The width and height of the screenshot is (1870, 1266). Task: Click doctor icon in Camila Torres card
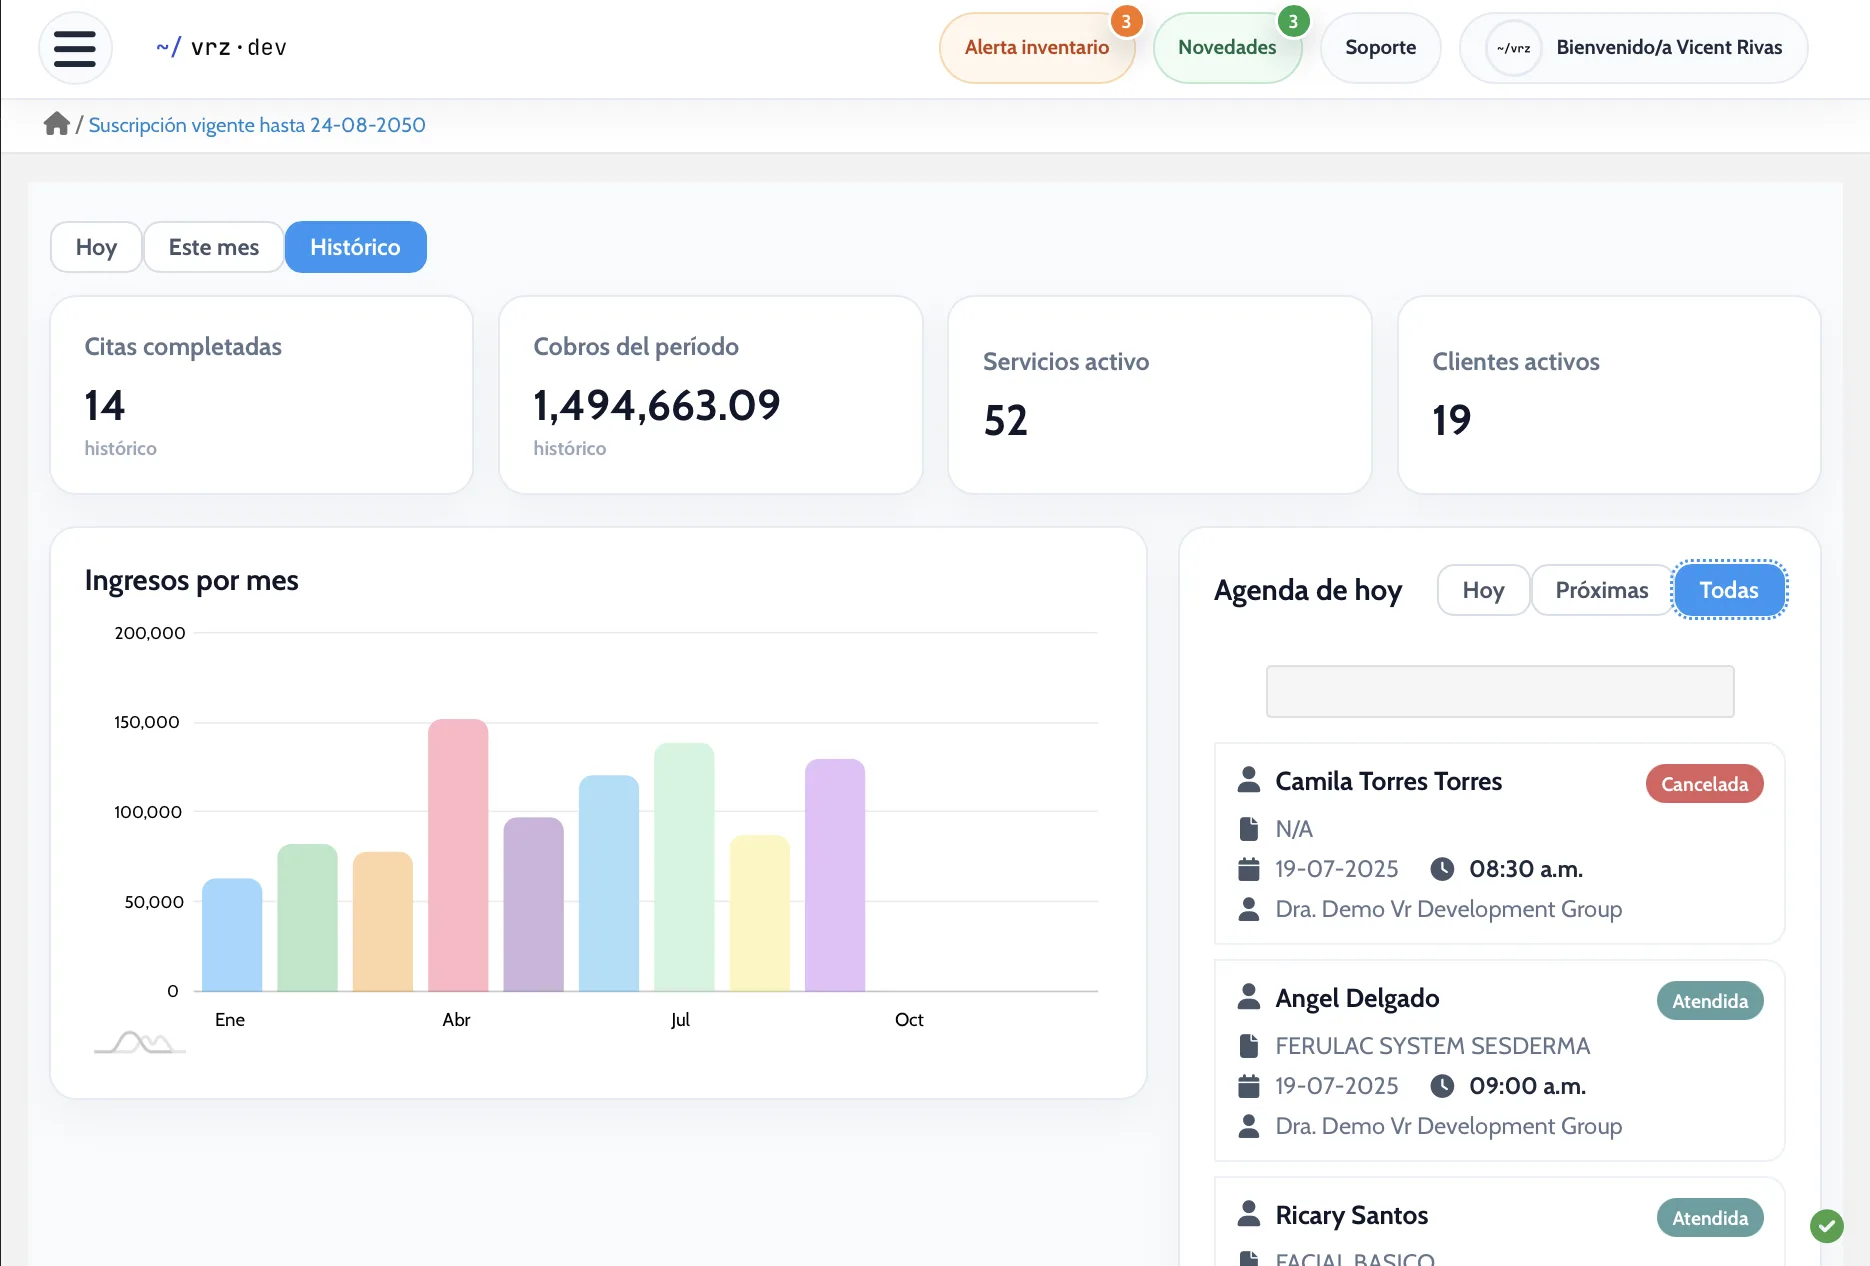[x=1249, y=909]
